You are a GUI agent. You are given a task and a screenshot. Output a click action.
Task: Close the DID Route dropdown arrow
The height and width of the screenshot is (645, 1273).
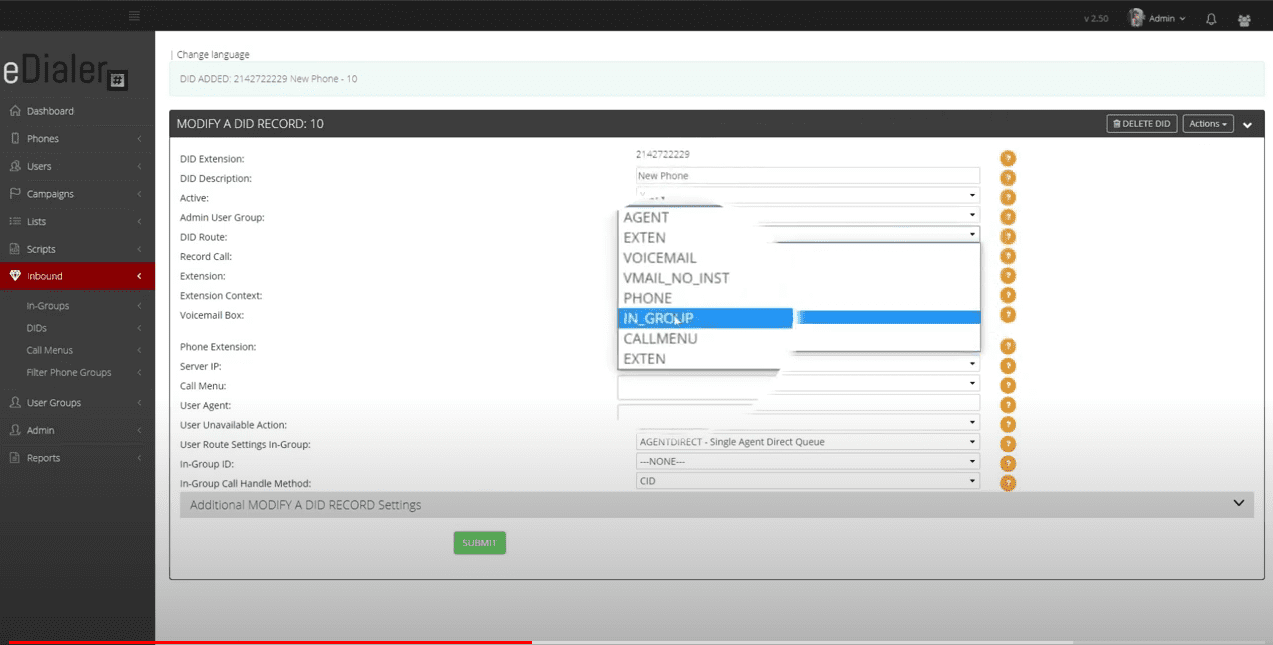[972, 235]
